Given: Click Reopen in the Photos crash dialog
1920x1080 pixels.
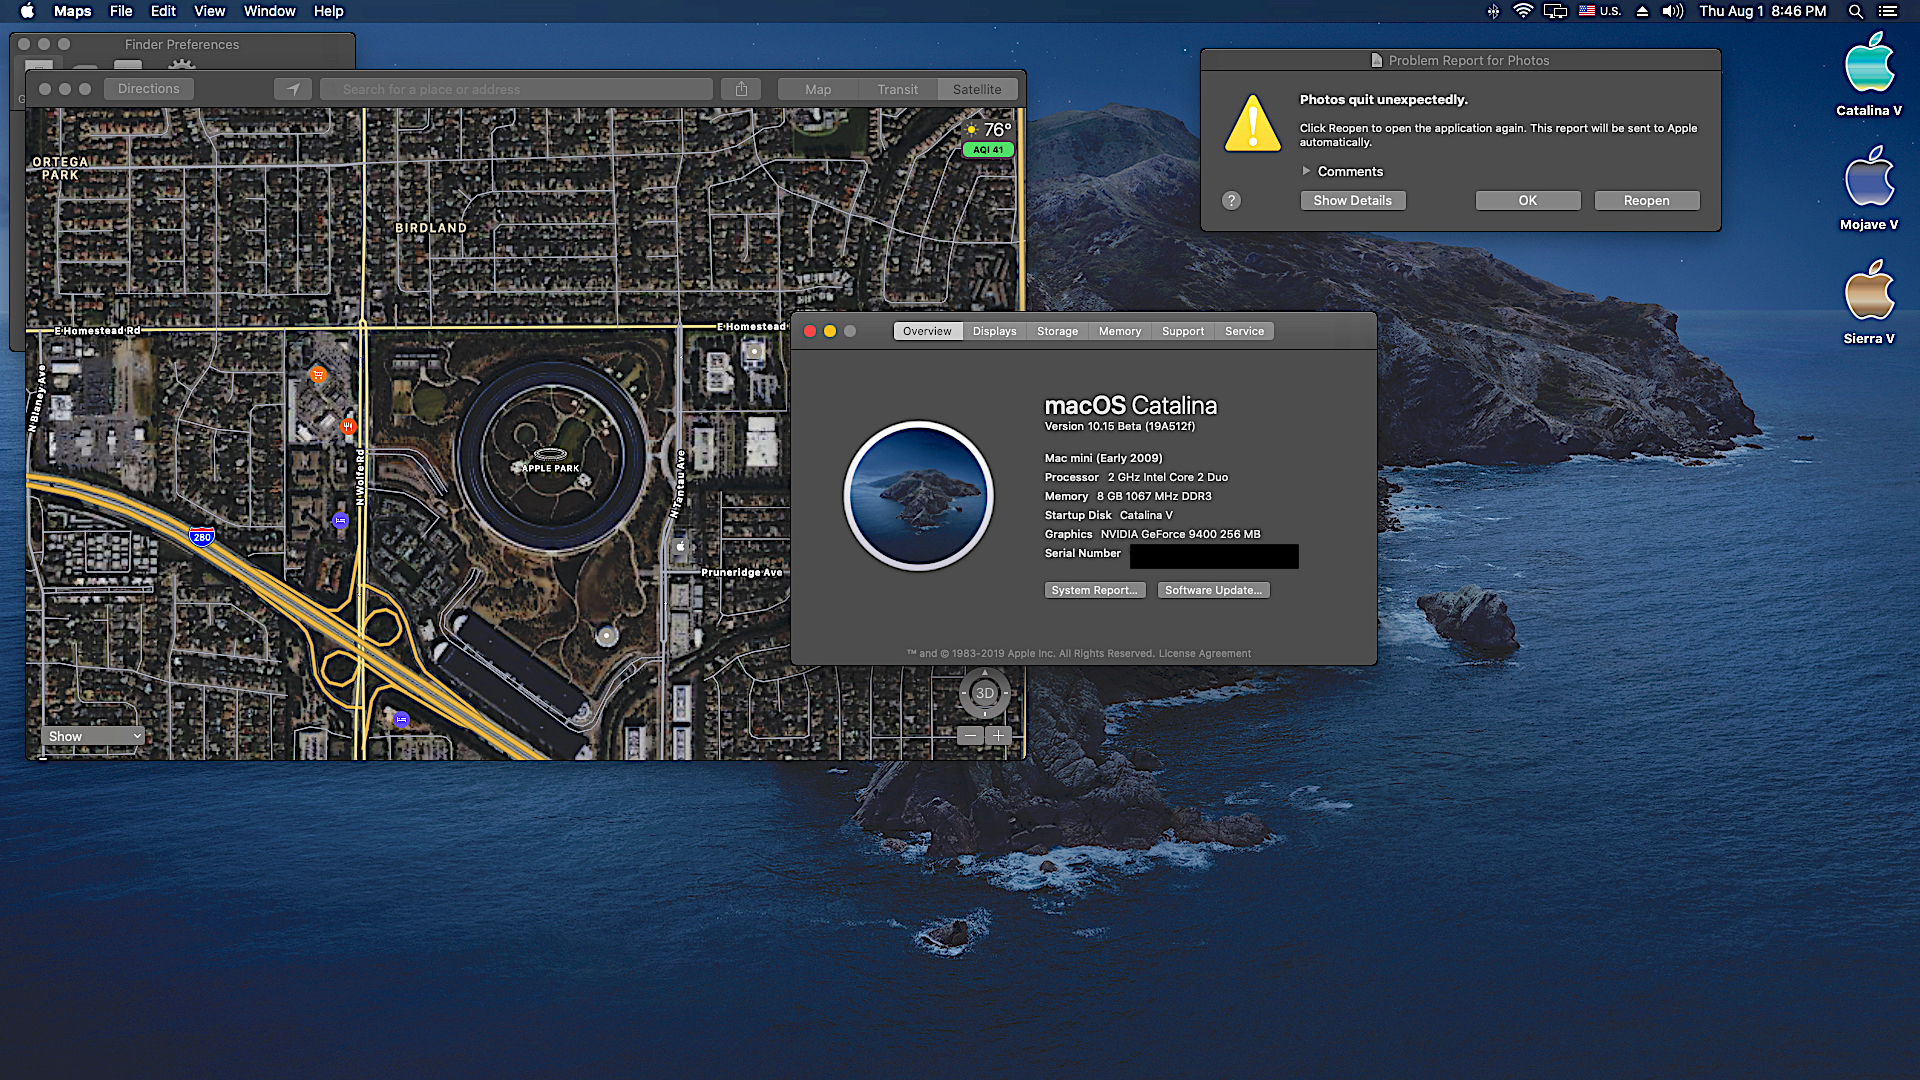Looking at the screenshot, I should pyautogui.click(x=1646, y=200).
